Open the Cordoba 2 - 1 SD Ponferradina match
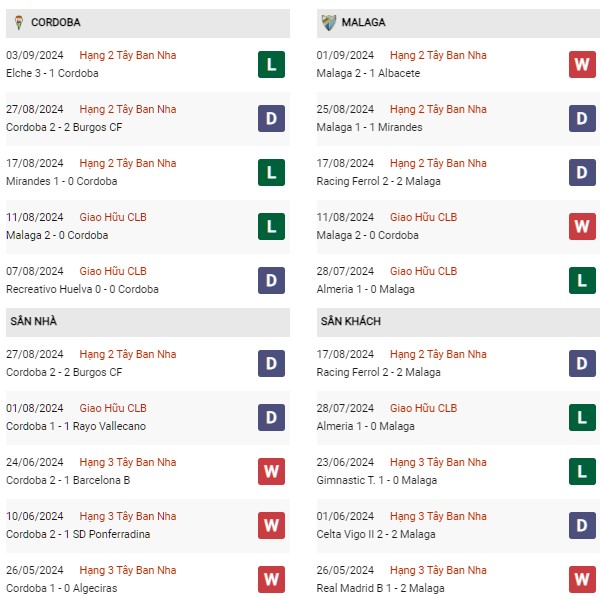The image size is (602, 598). tap(78, 534)
